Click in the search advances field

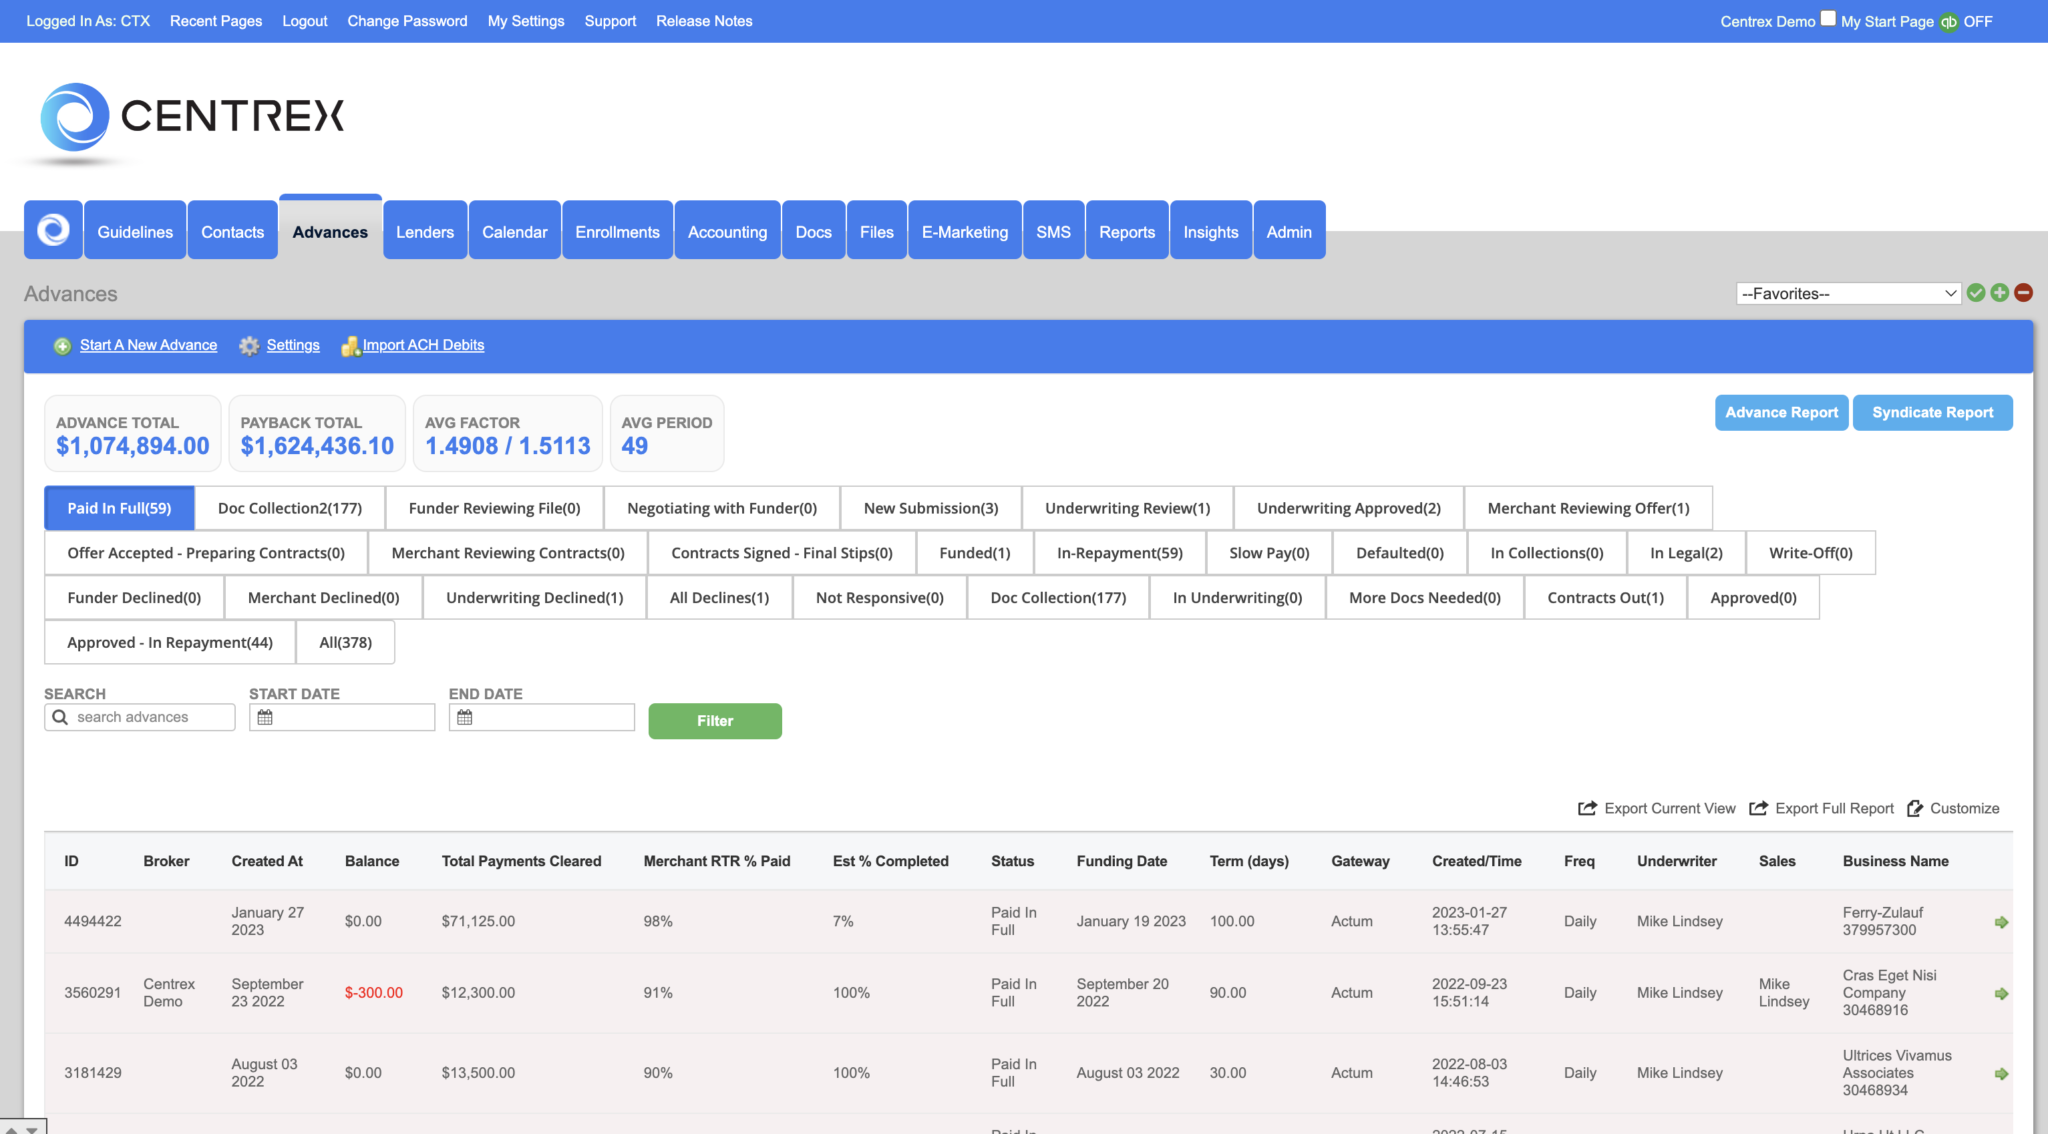click(140, 717)
